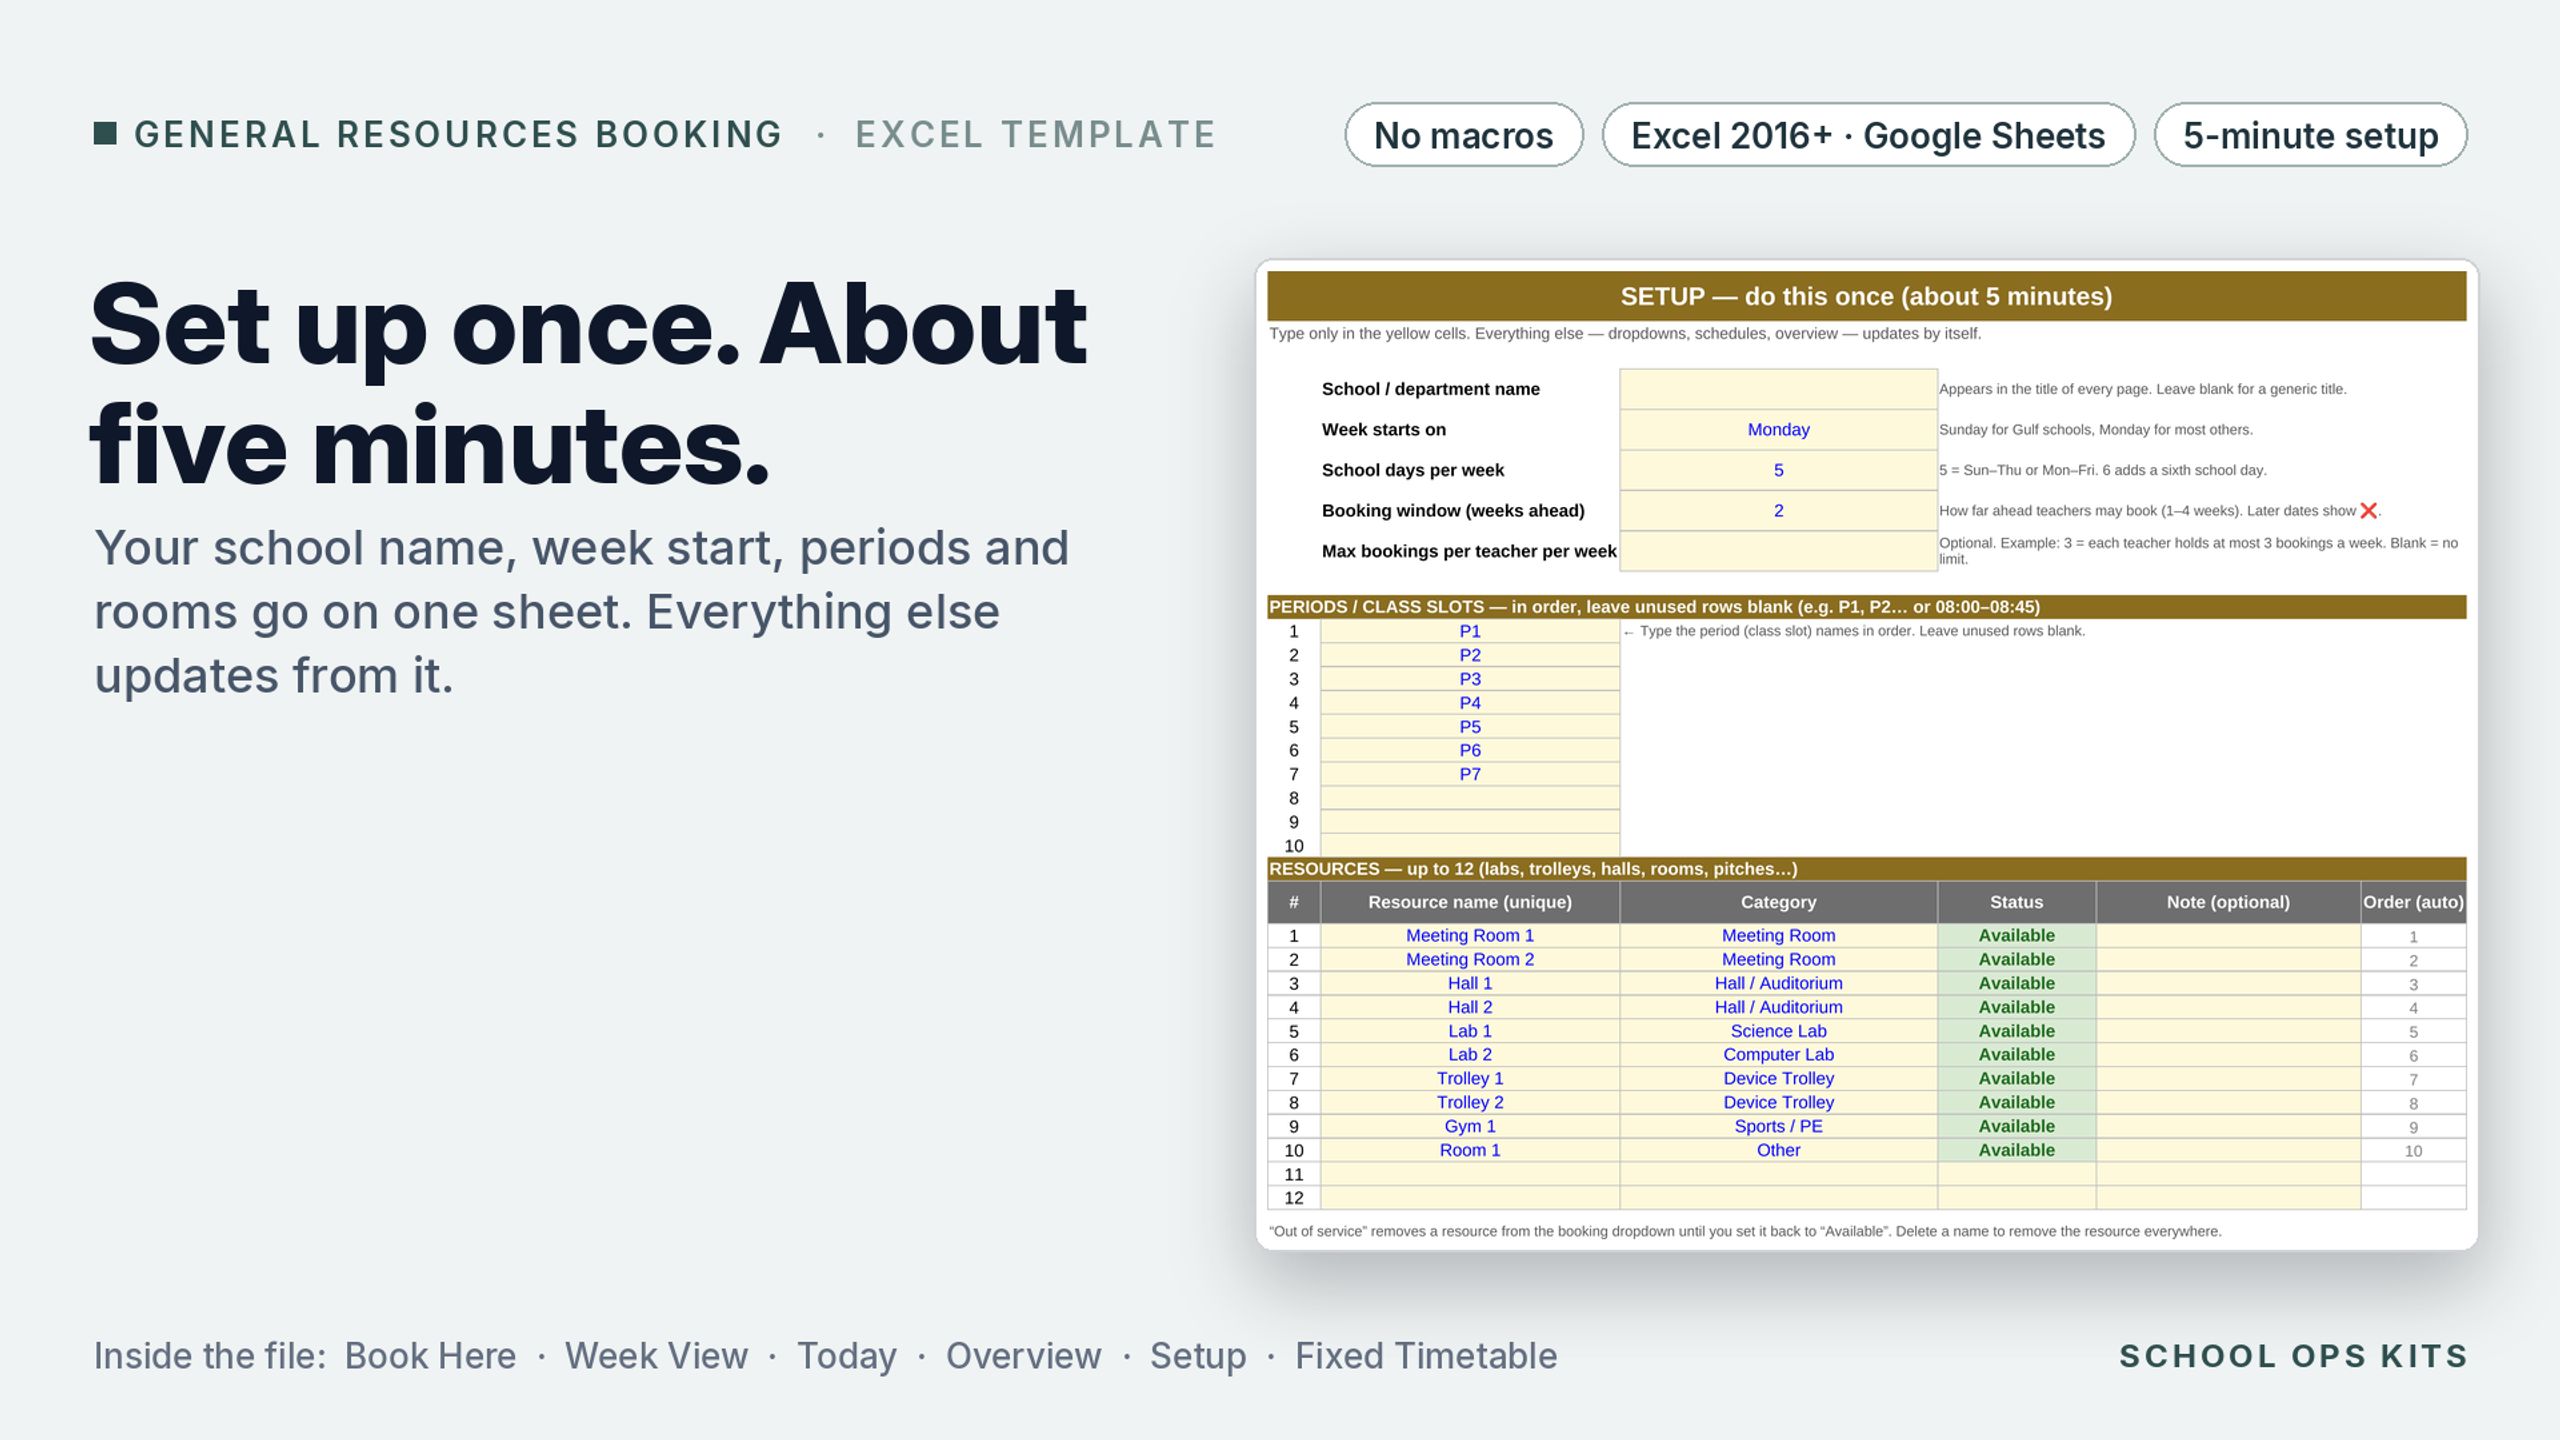The width and height of the screenshot is (2560, 1440).
Task: Click the 'Excel 2016+ · Google Sheets' badge
Action: pyautogui.click(x=1868, y=135)
